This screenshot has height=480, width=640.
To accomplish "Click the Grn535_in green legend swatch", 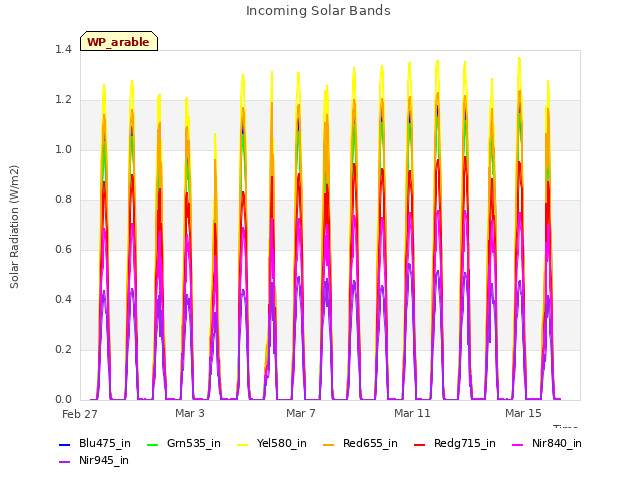I will tap(152, 444).
